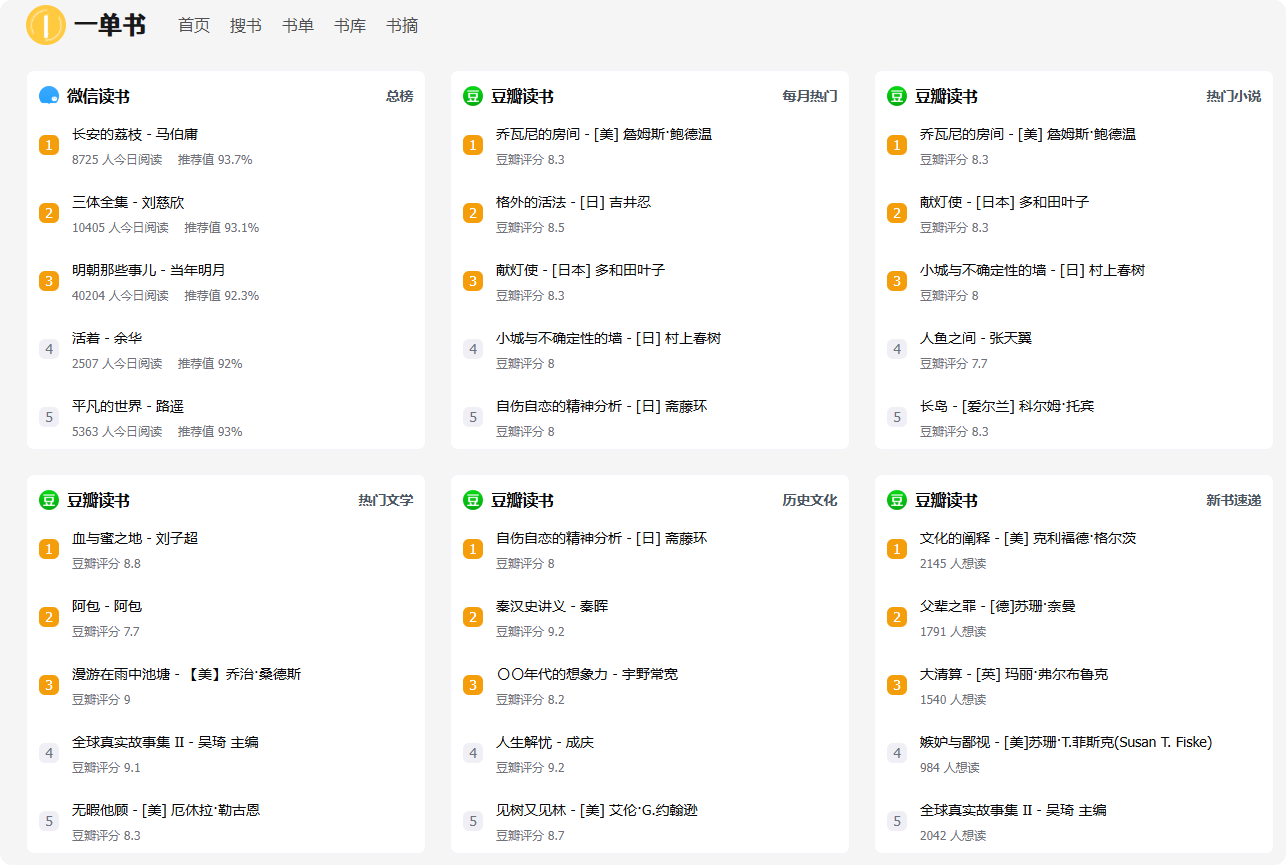Click rank 3 badge beside 漫游在雨中池塘
Image resolution: width=1286 pixels, height=865 pixels.
49,685
